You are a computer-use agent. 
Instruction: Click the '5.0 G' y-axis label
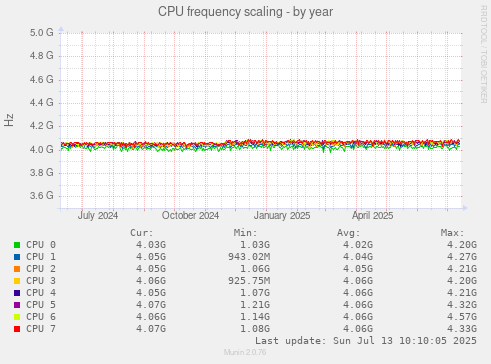(x=41, y=33)
